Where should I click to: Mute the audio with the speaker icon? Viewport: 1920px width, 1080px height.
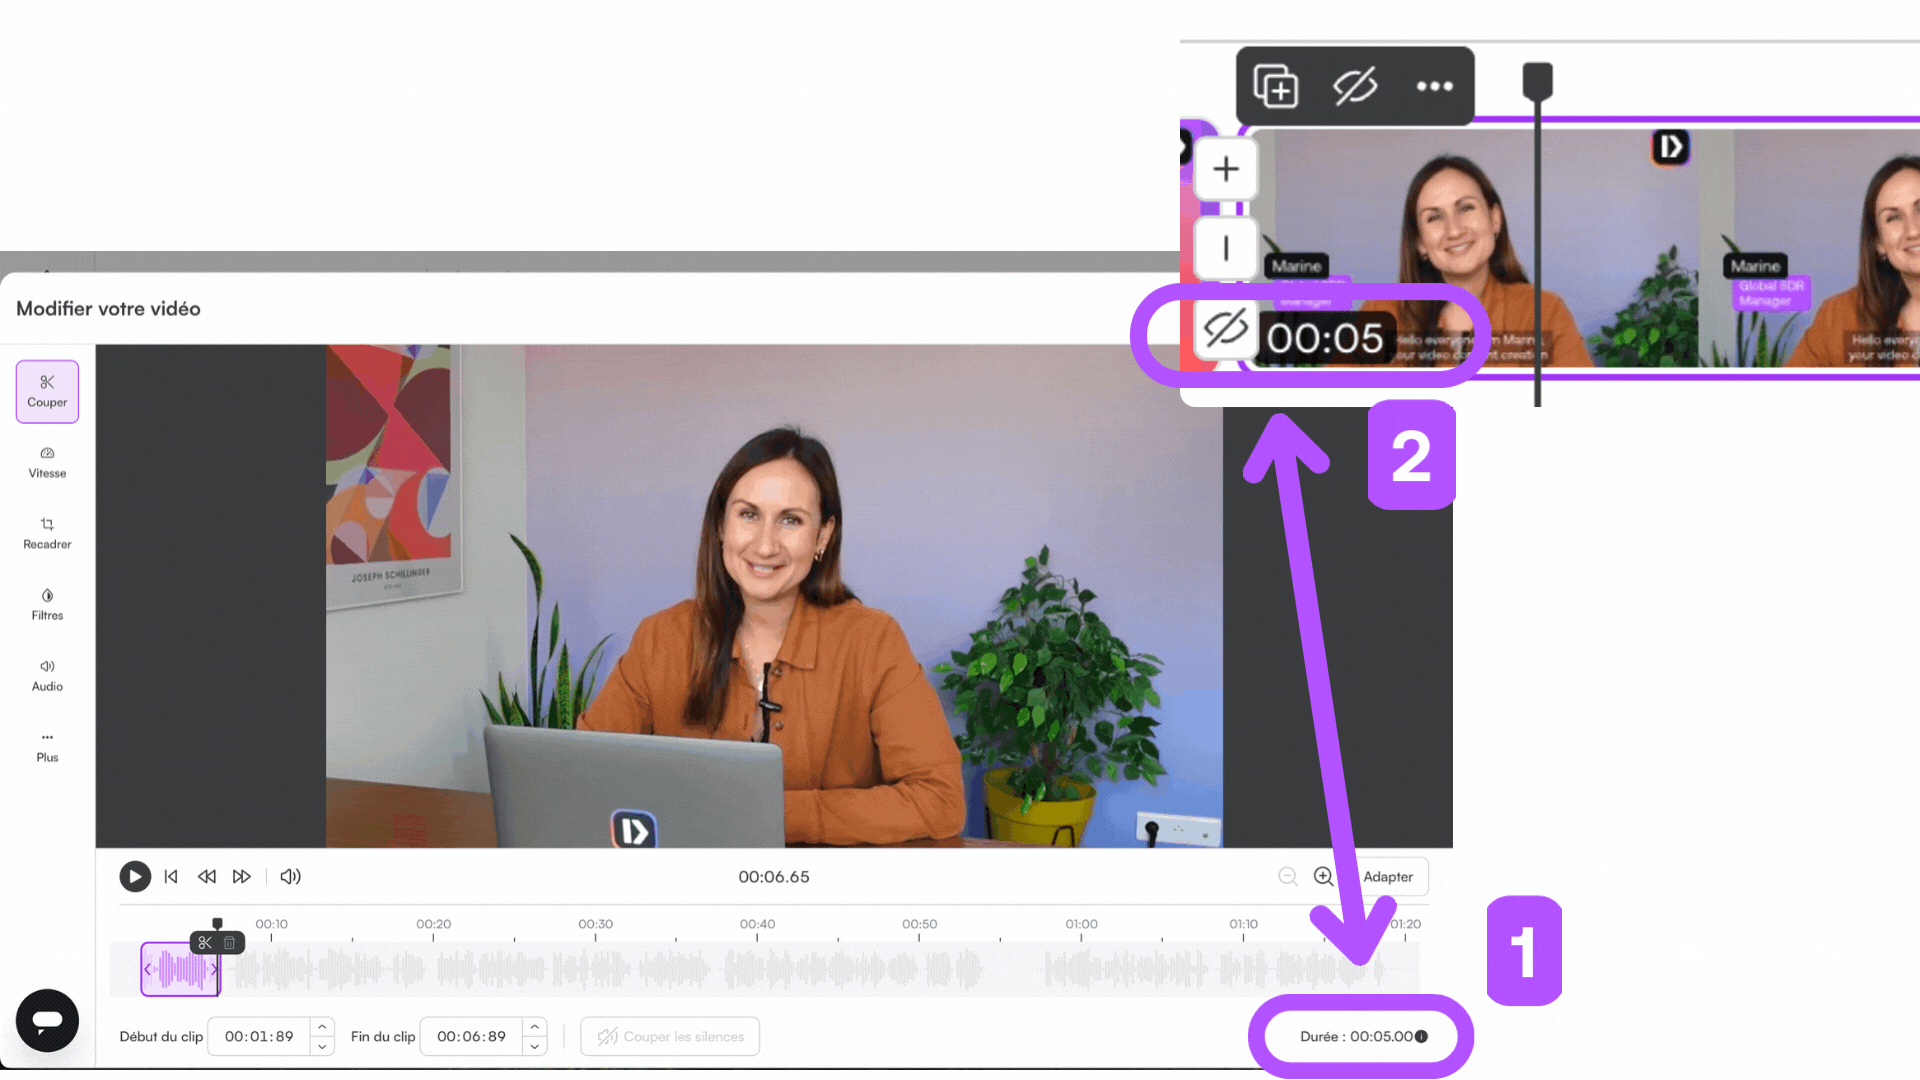[x=290, y=876]
